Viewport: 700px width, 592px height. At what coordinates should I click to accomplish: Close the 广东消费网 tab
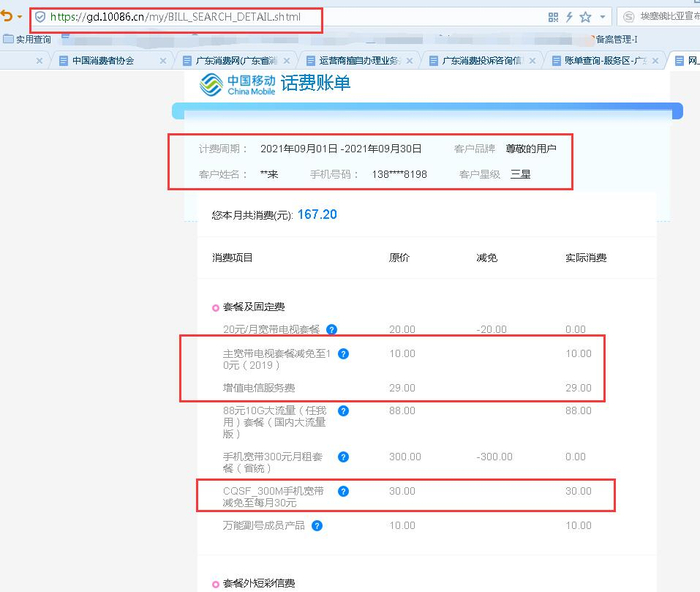click(287, 61)
